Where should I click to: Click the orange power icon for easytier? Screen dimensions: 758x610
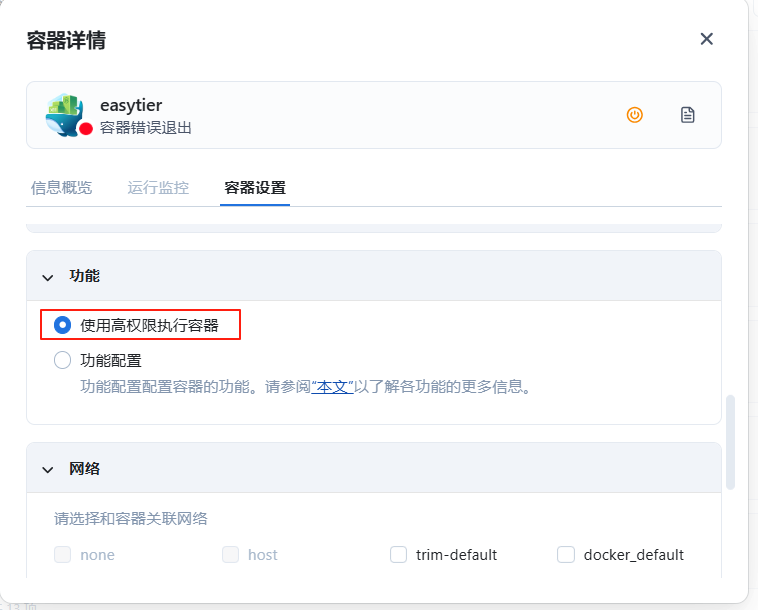pyautogui.click(x=634, y=115)
